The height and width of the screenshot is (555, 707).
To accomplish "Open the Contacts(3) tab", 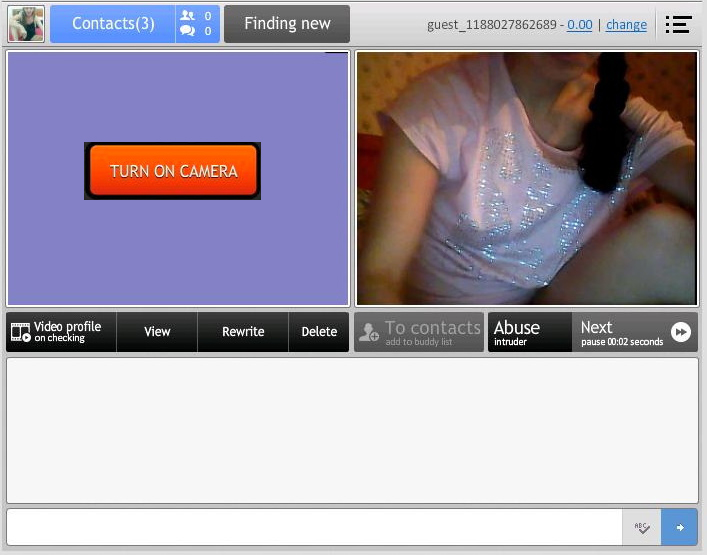I will pyautogui.click(x=113, y=24).
